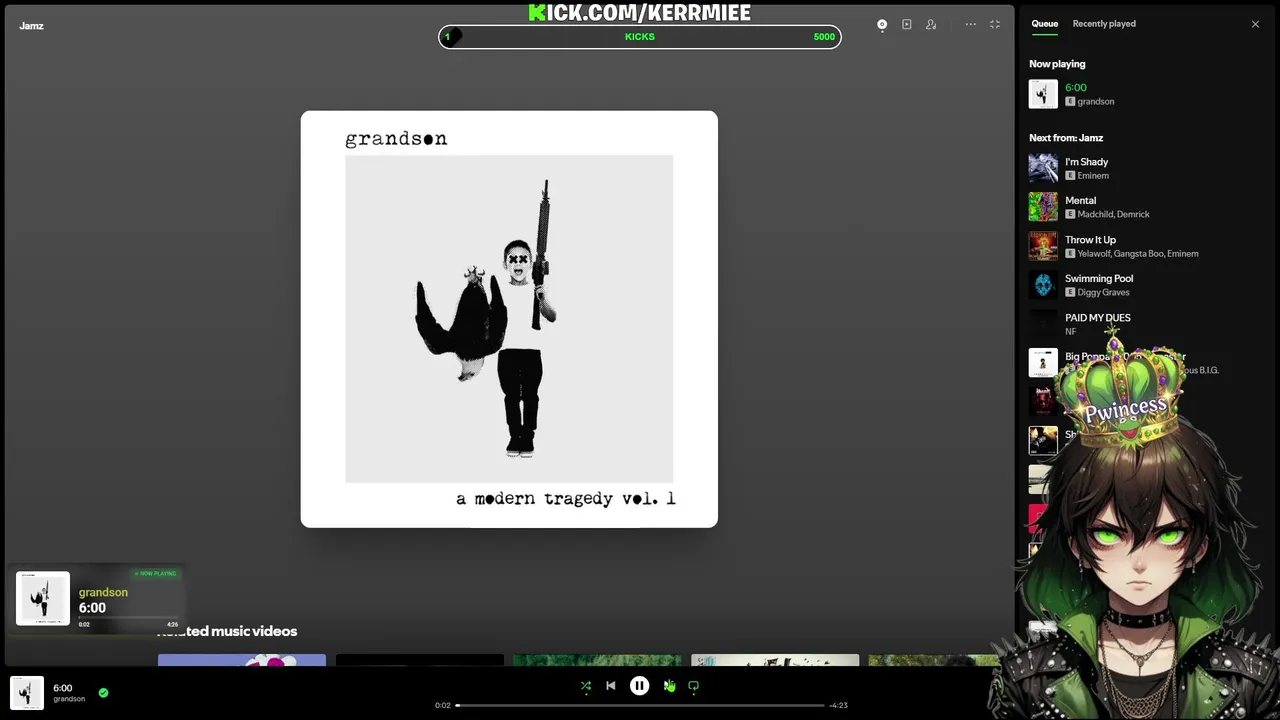1280x720 pixels.
Task: Select the Swimming Pool track title
Action: click(x=1099, y=278)
